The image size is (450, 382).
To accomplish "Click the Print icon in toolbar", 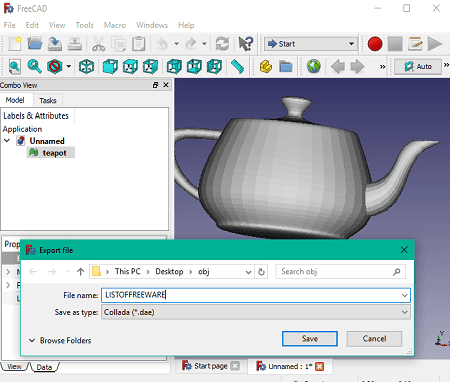I will tap(75, 44).
